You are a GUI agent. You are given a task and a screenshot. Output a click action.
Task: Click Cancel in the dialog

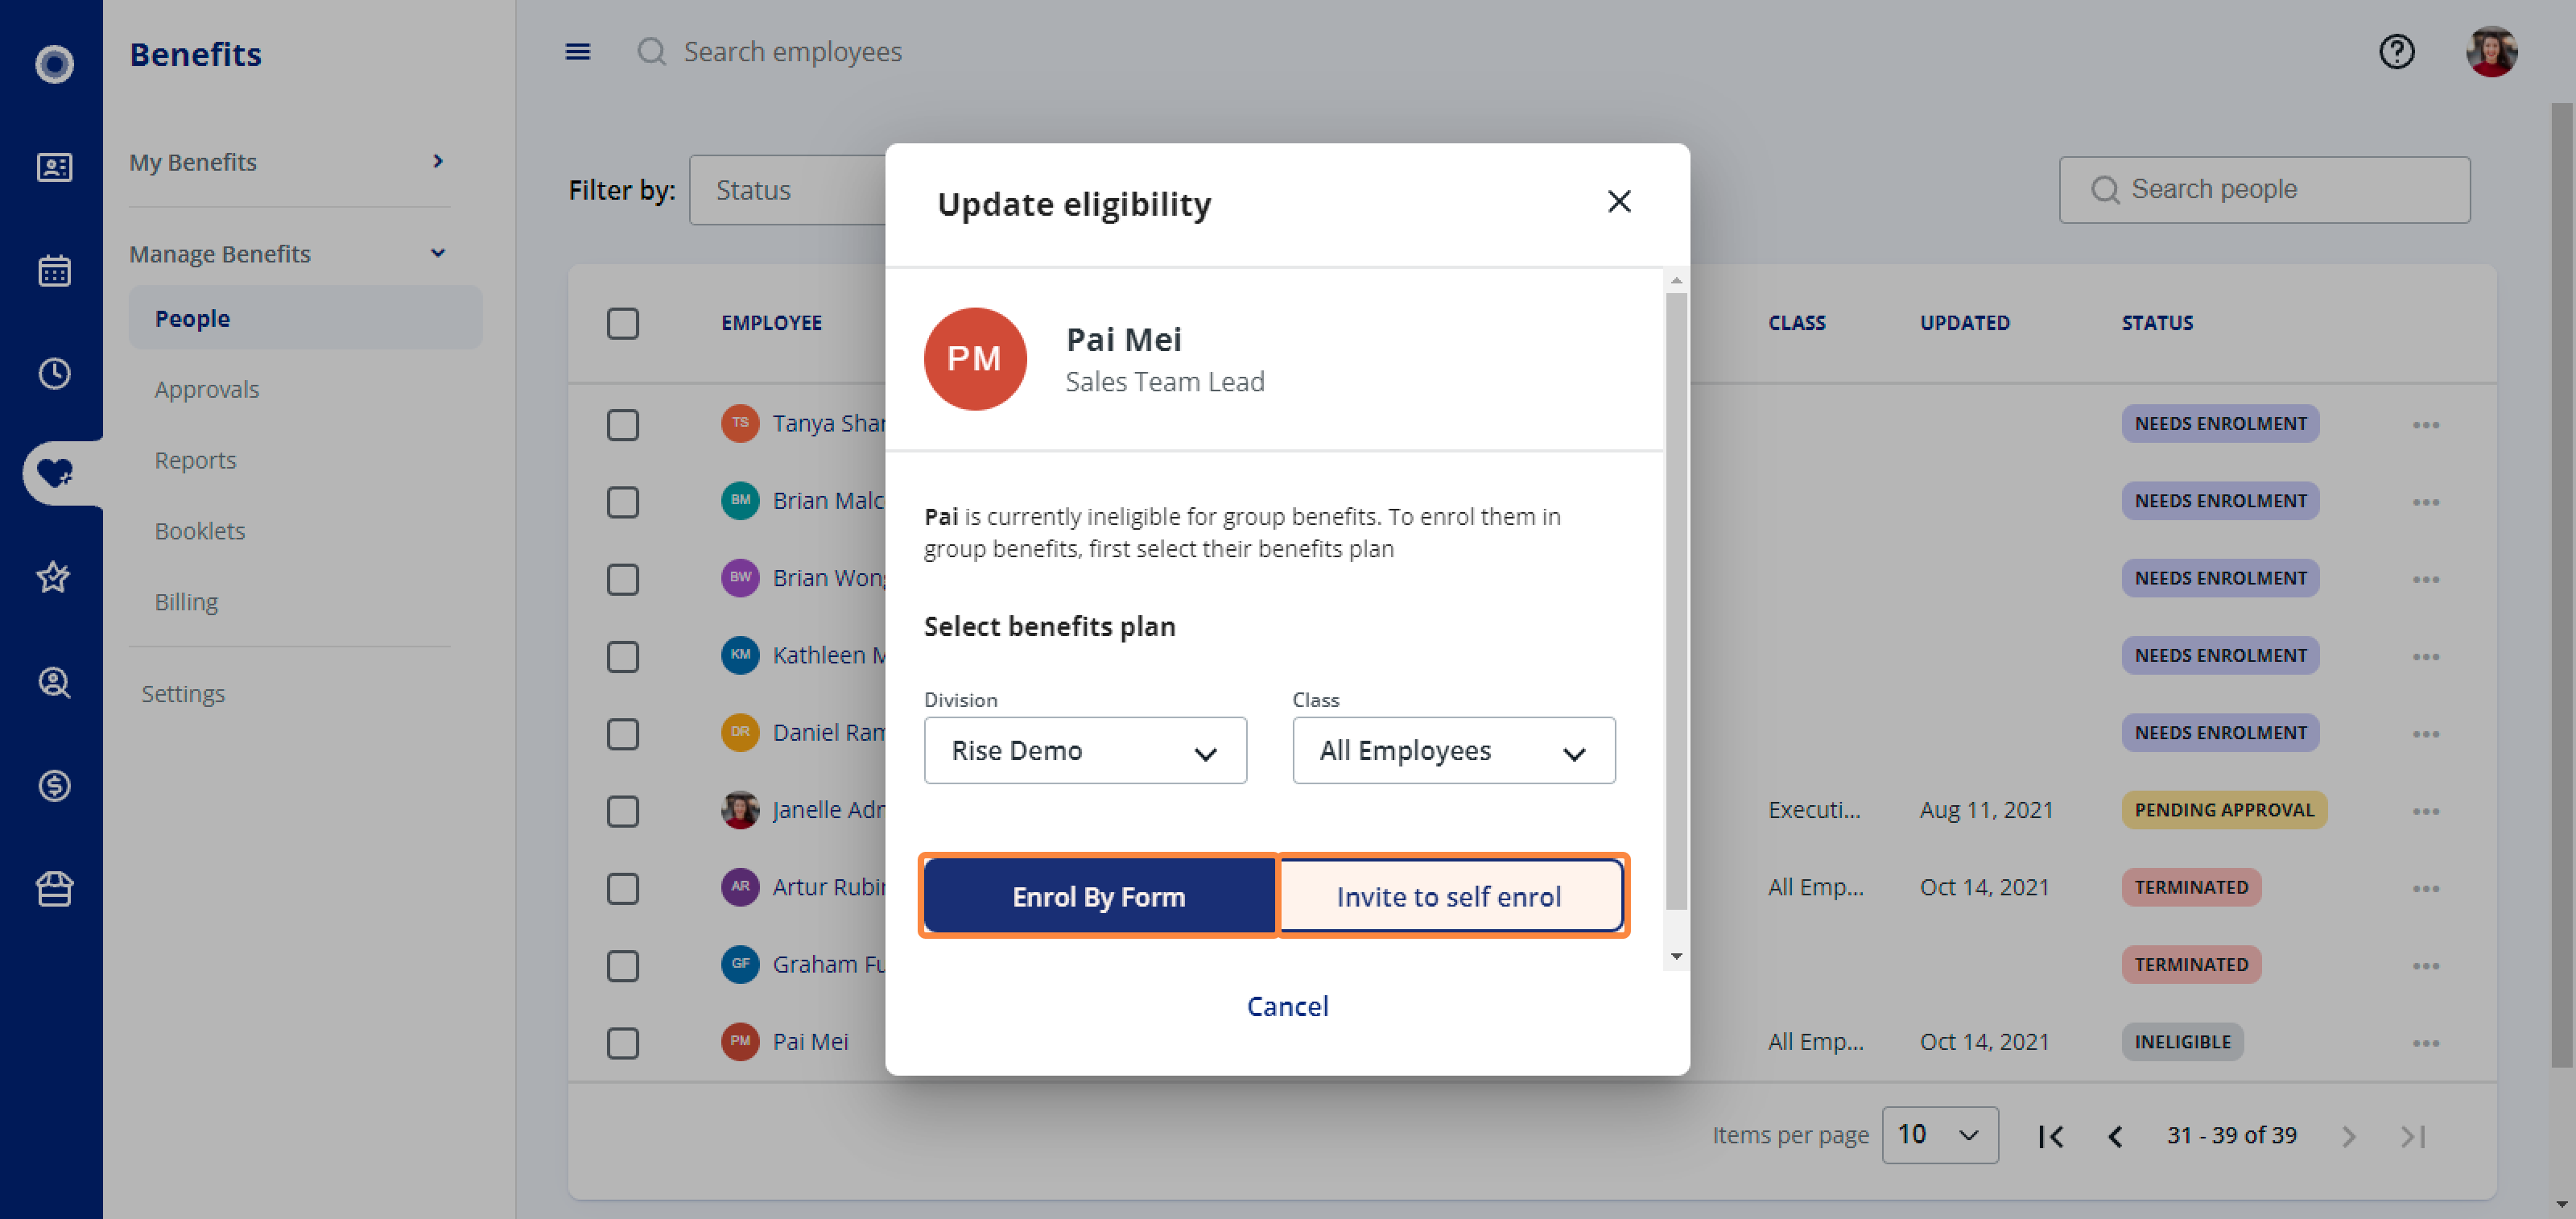(1287, 1006)
